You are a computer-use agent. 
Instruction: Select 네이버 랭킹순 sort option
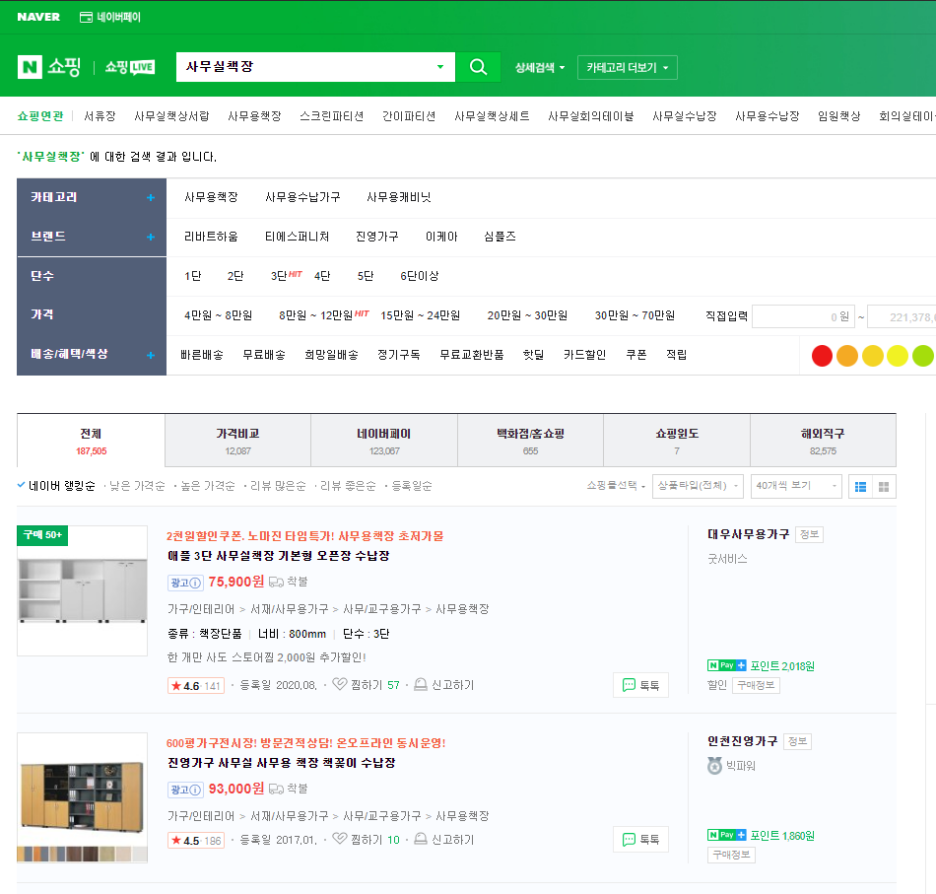click(57, 486)
